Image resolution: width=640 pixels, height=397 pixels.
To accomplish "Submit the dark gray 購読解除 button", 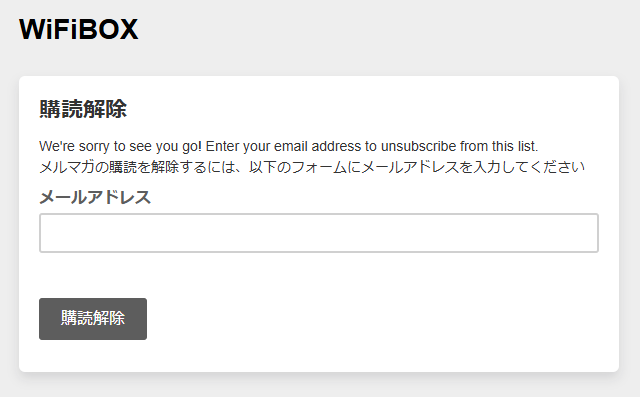I will (x=93, y=319).
